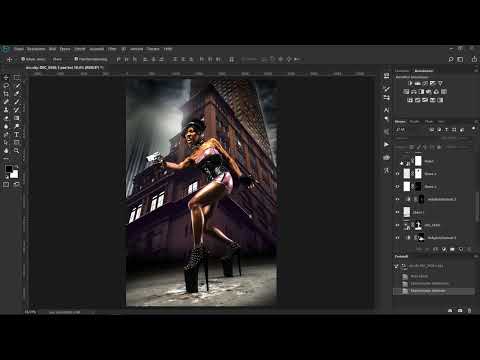This screenshot has width=480, height=360.
Task: Open the History panel flyout menu
Action: coord(476,256)
